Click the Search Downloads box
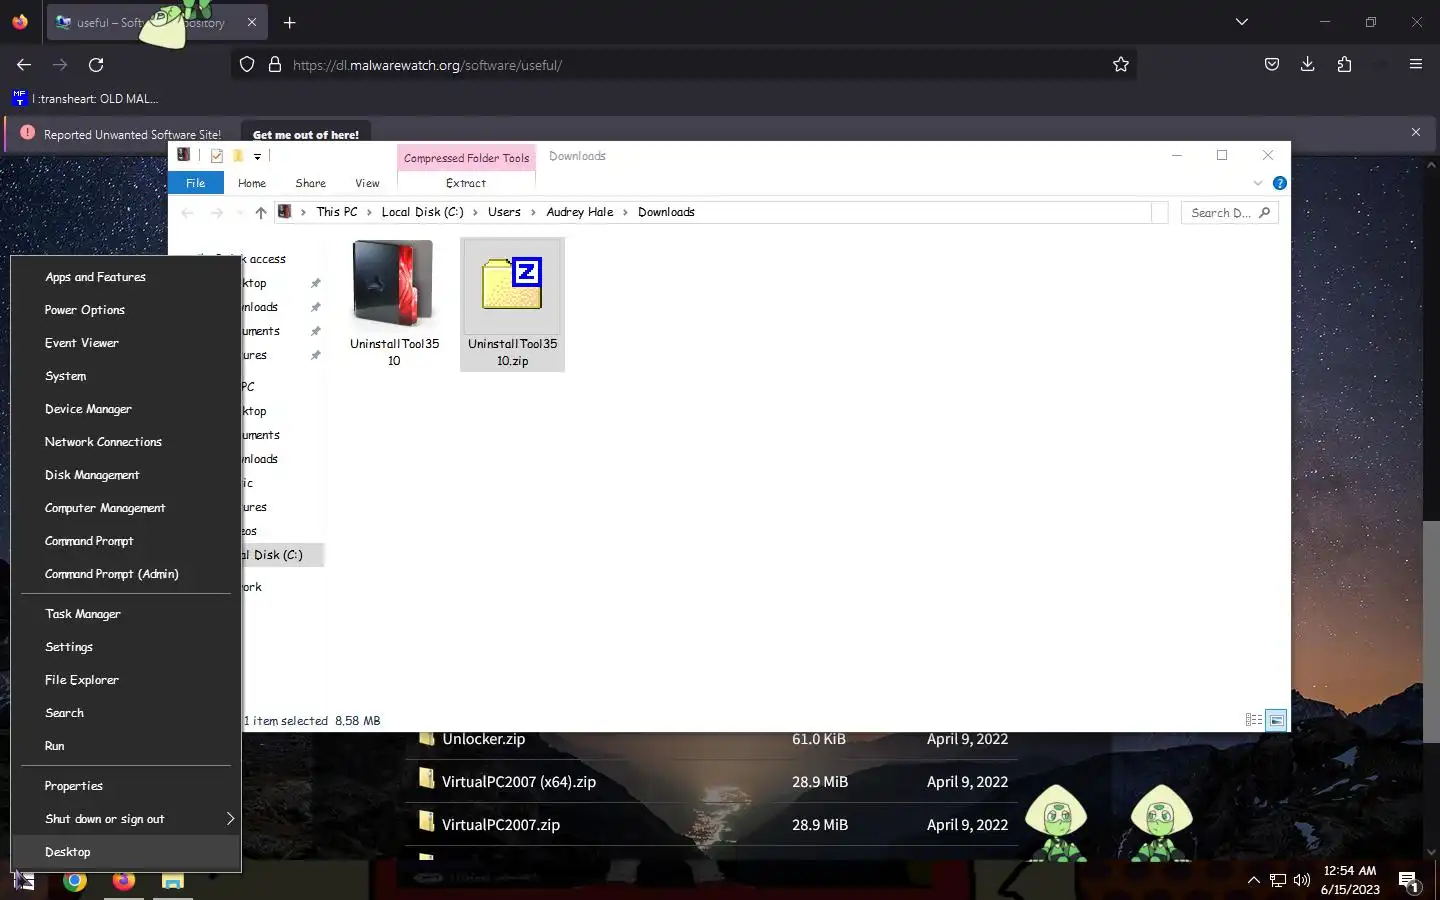This screenshot has height=900, width=1440. click(1230, 212)
